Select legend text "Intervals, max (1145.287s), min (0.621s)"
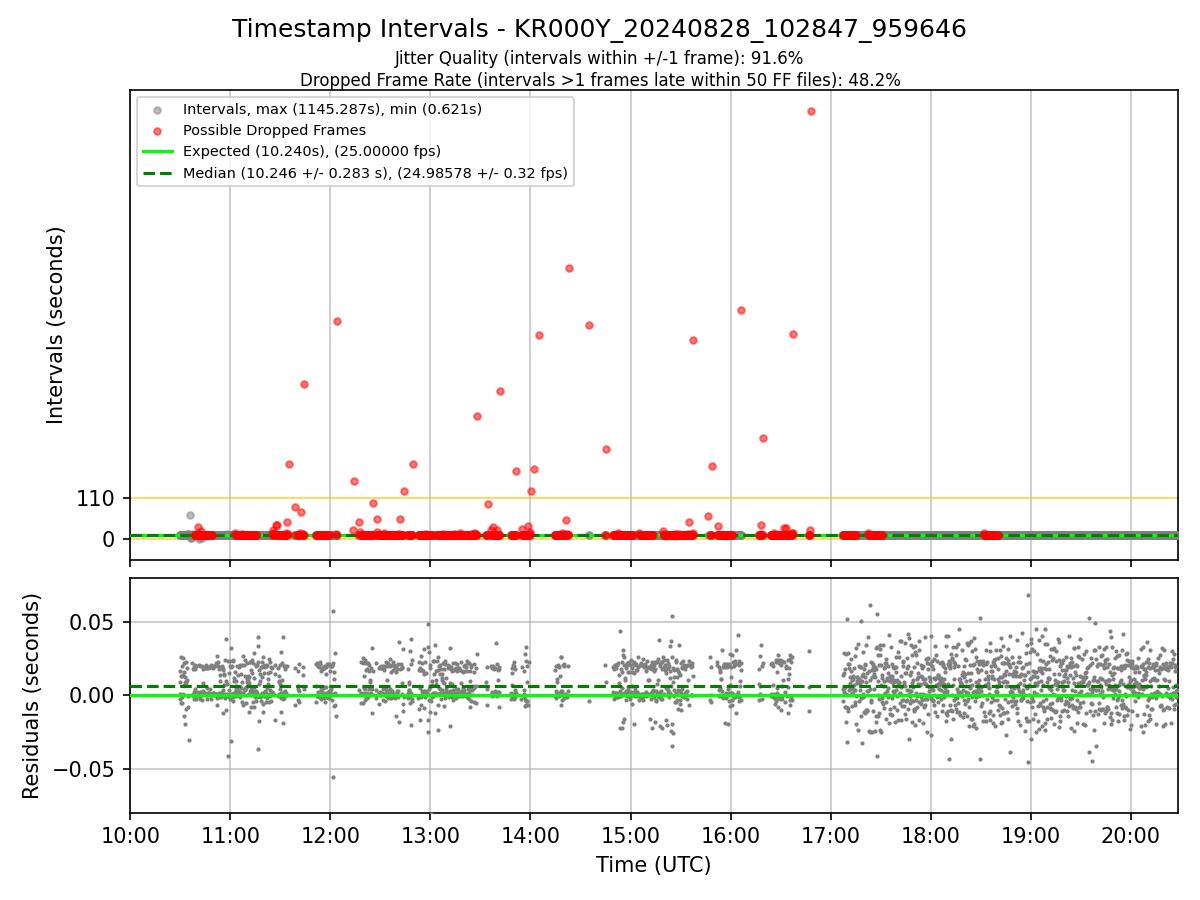The width and height of the screenshot is (1200, 900). click(x=332, y=109)
